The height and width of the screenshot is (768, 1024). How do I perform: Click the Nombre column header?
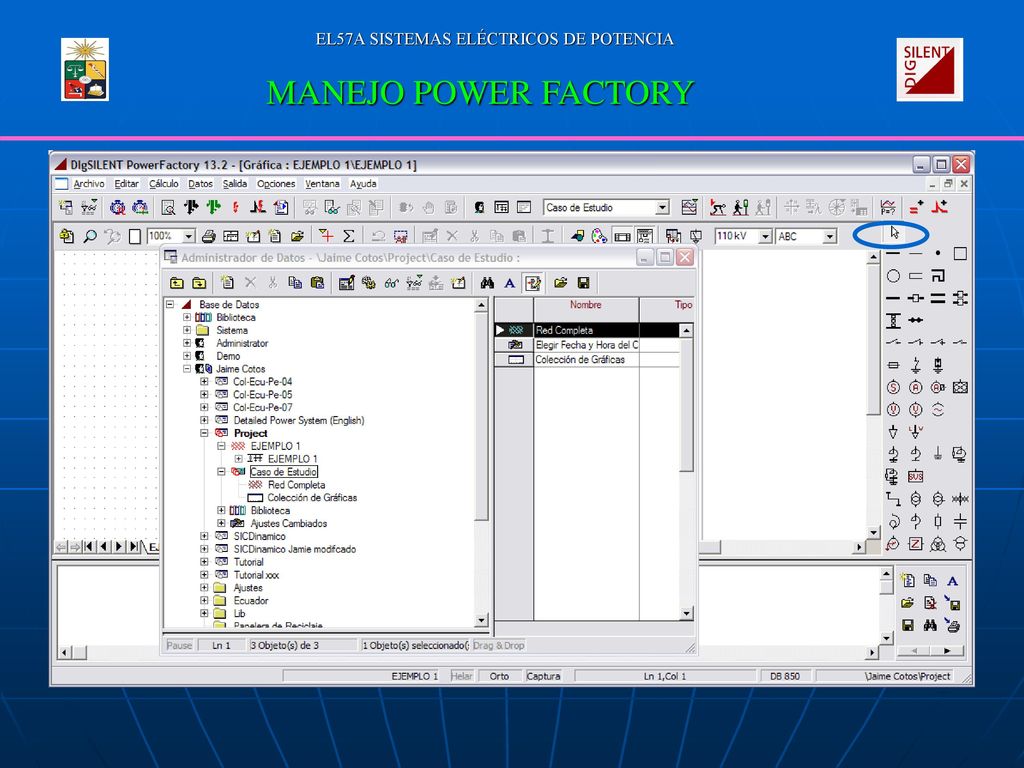pyautogui.click(x=586, y=305)
